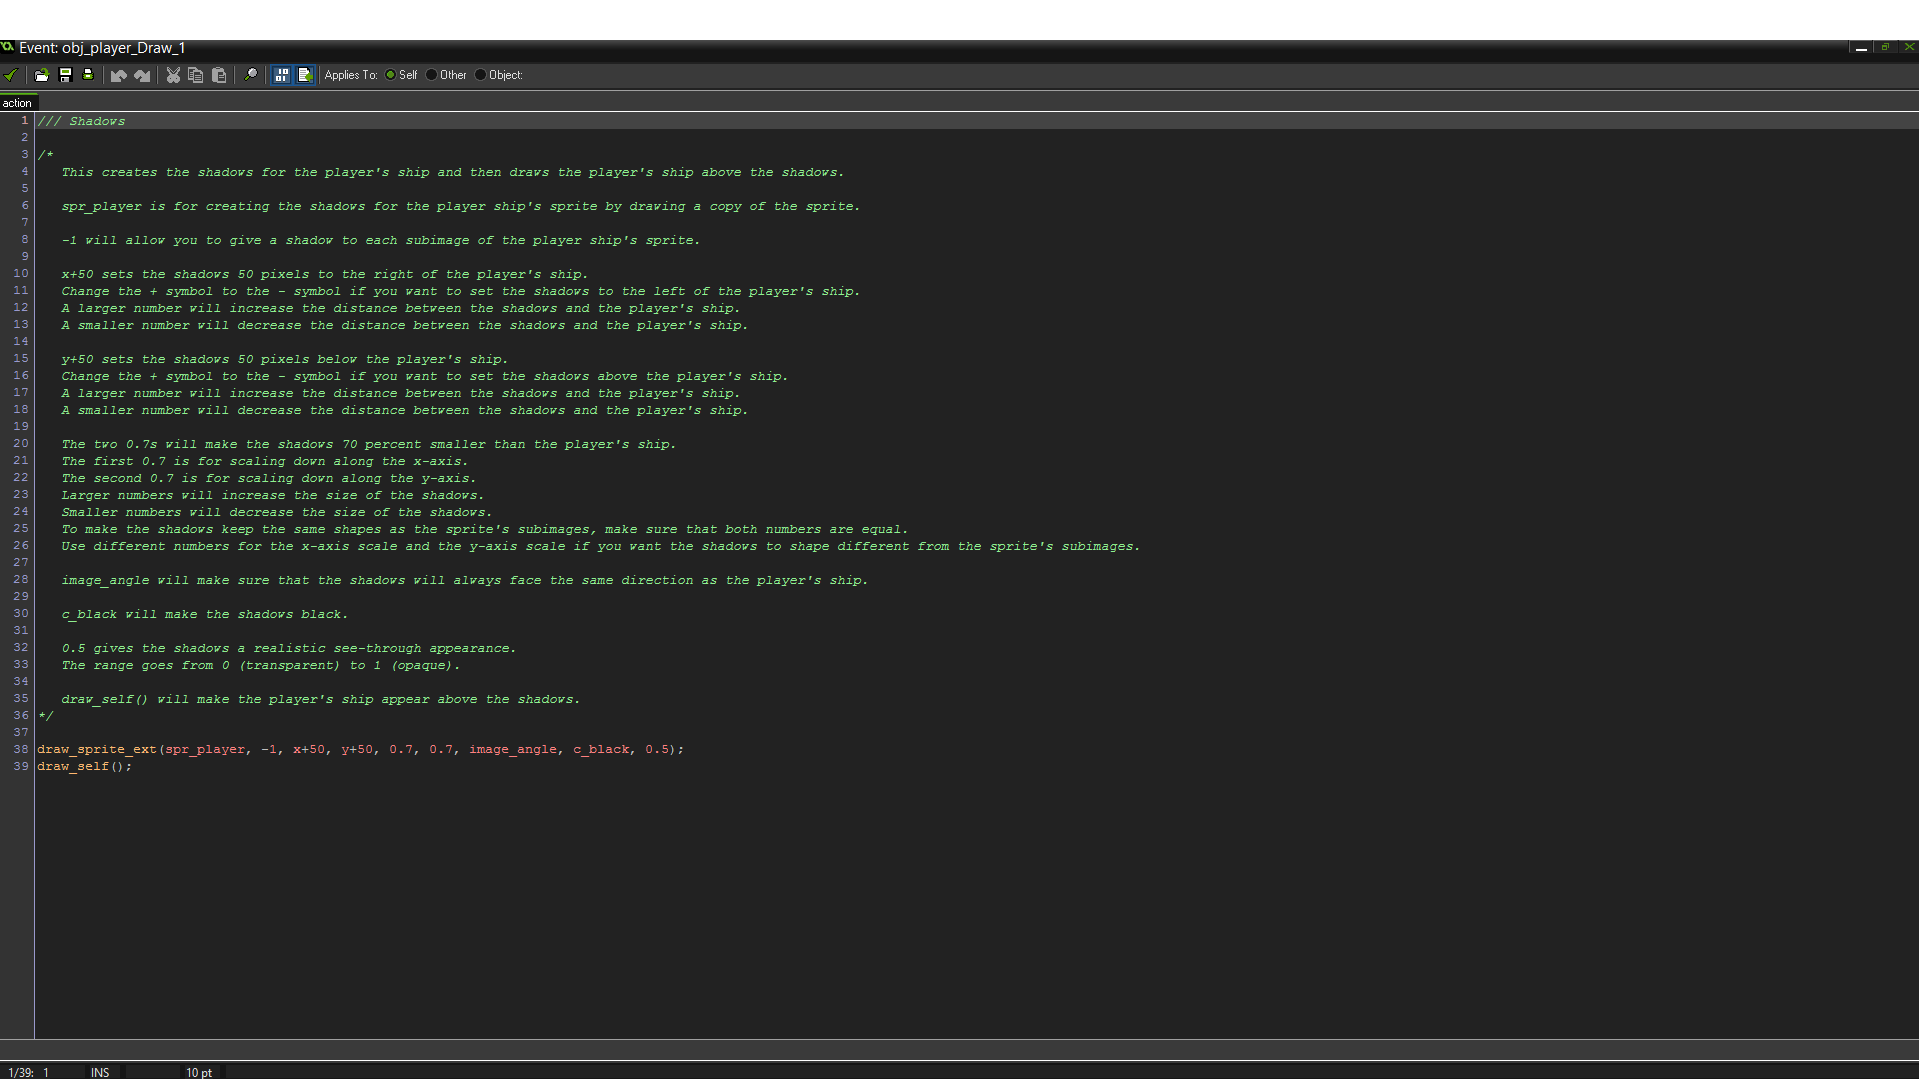The image size is (1920, 1080).
Task: Cut selection with the scissors icon
Action: [173, 75]
